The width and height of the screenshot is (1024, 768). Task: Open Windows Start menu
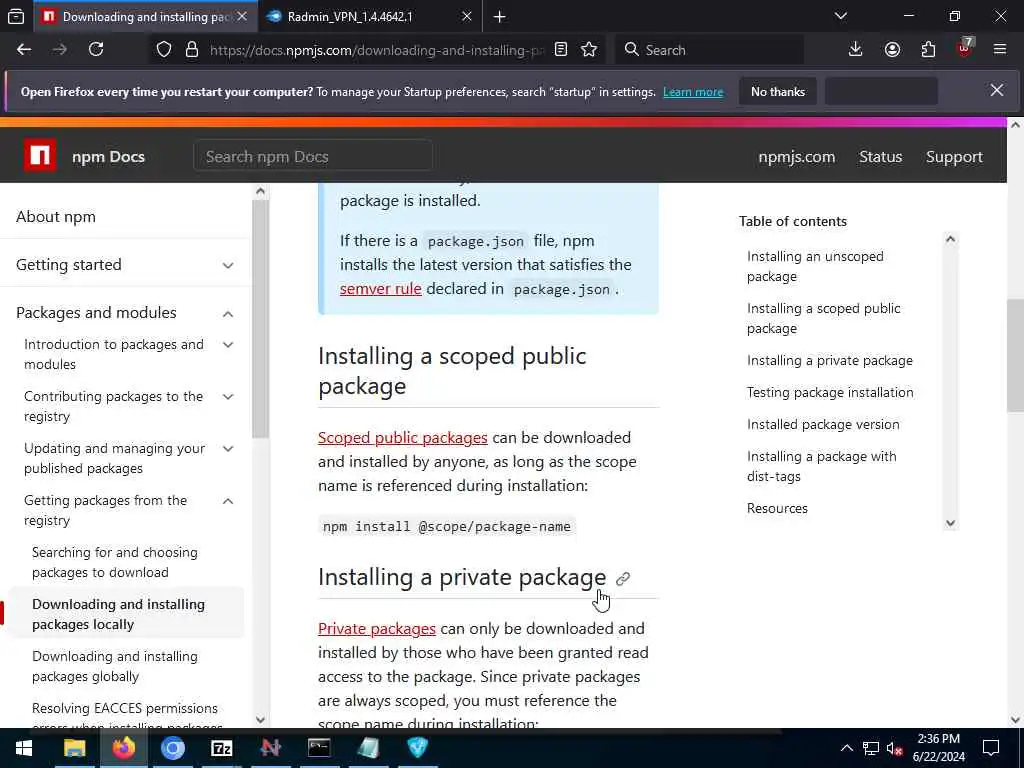[24, 748]
